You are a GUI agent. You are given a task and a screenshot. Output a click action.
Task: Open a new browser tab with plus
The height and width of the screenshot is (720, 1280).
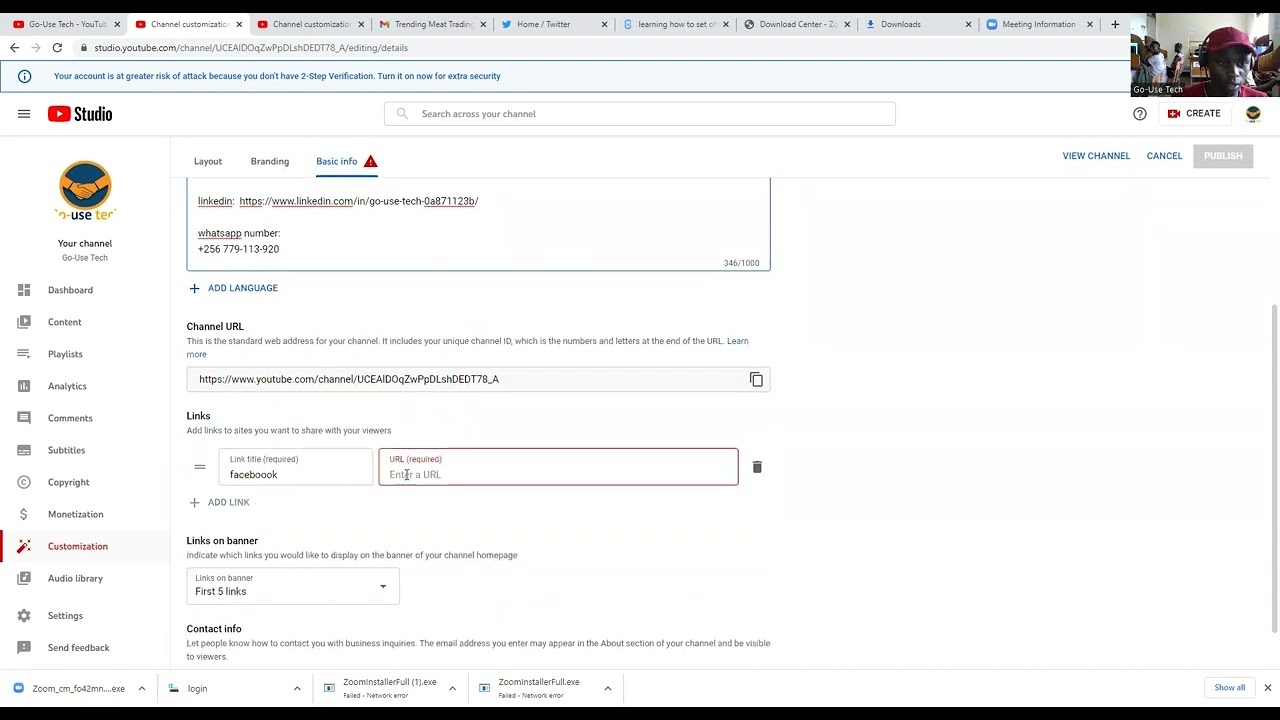(1115, 24)
